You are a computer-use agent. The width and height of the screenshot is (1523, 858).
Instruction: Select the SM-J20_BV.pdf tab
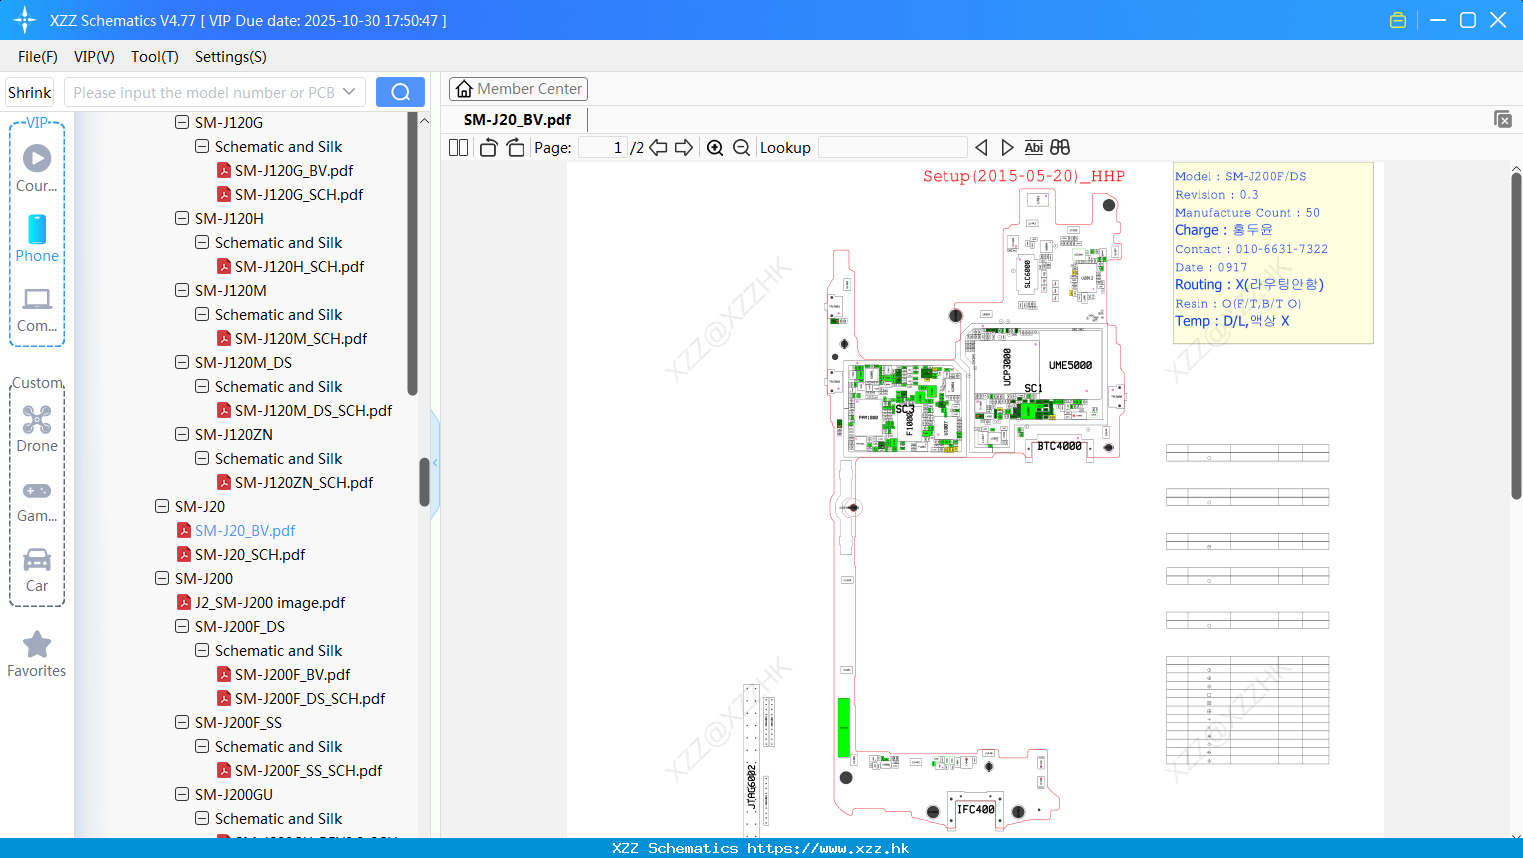click(517, 119)
